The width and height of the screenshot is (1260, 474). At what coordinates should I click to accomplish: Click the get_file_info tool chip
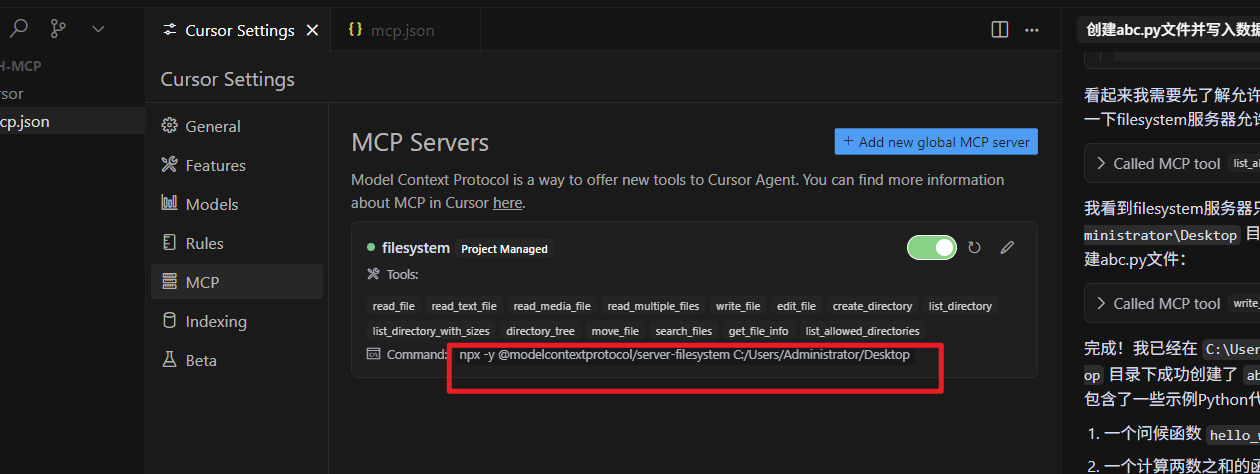click(x=758, y=331)
